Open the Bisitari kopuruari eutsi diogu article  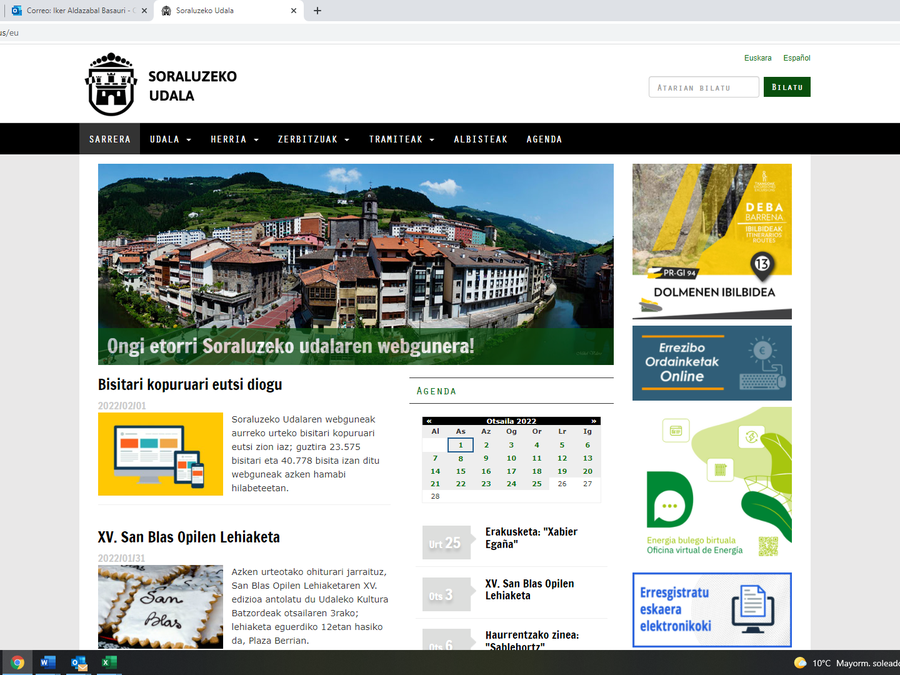click(x=190, y=384)
